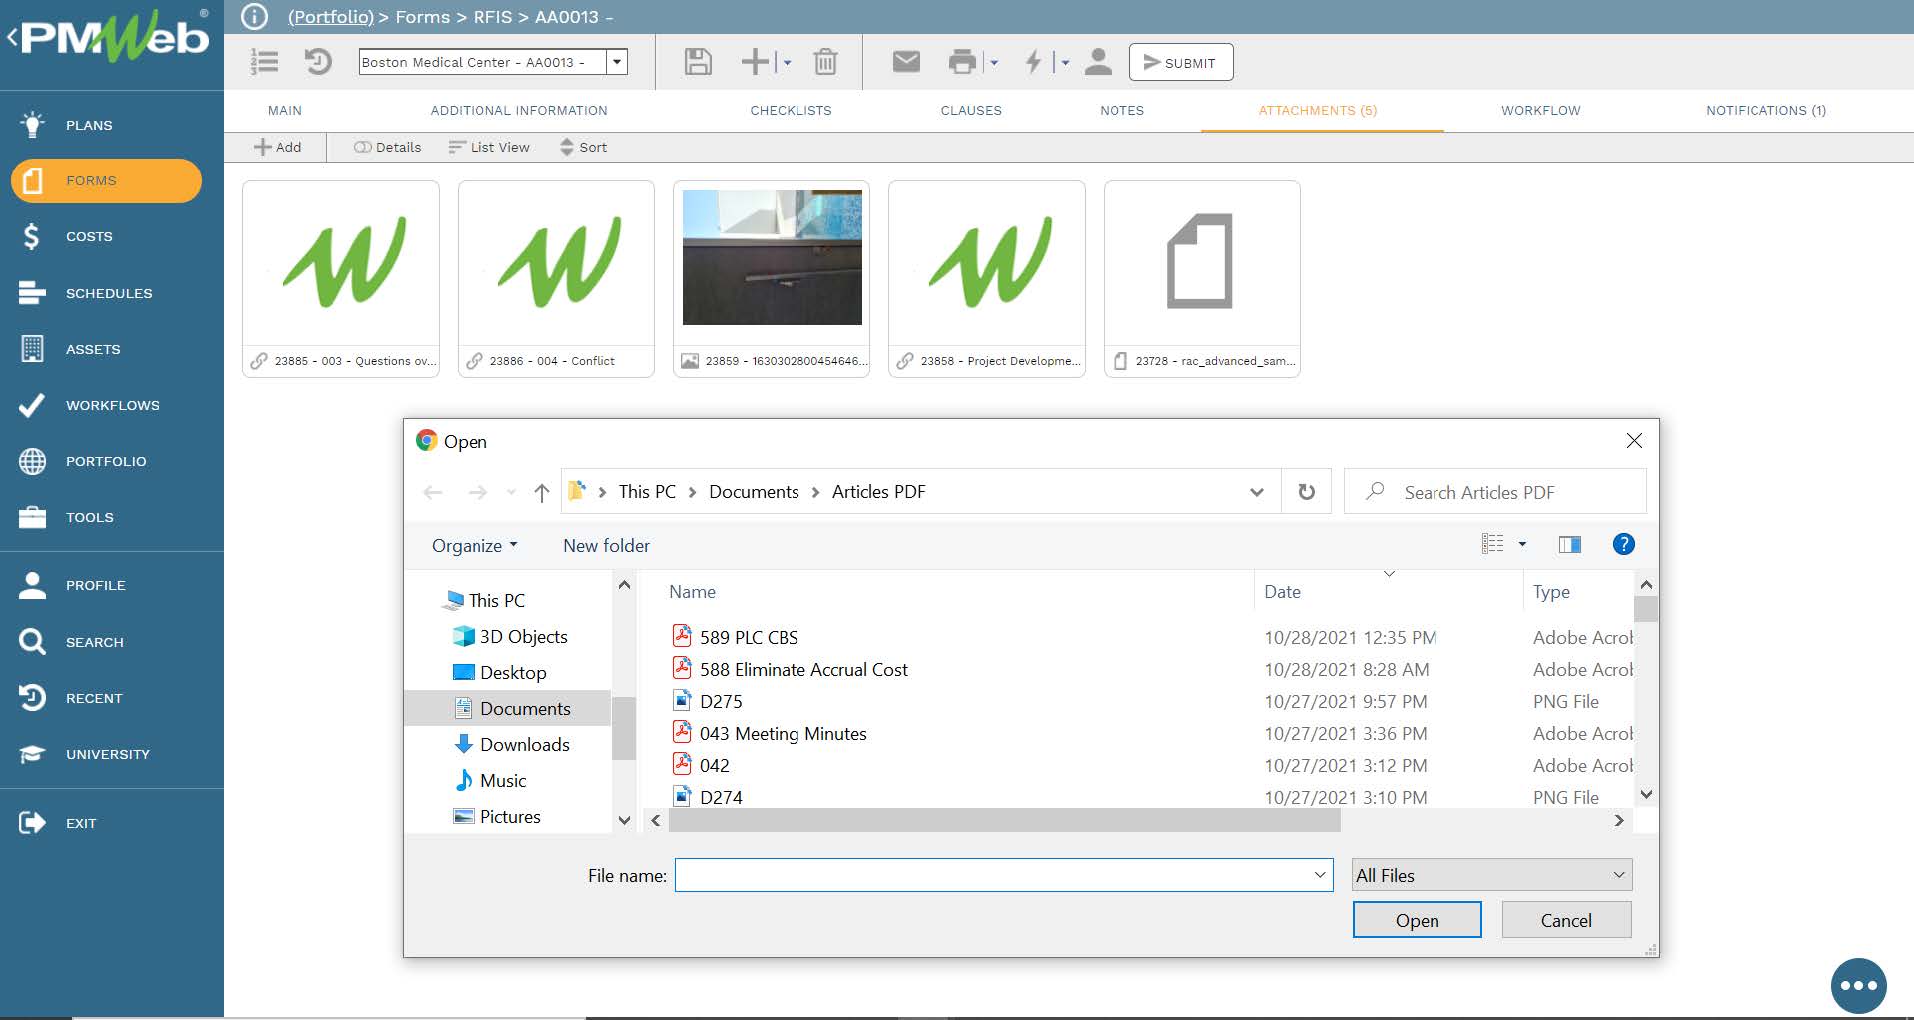Expand the Boston Medical Center record dropdown
This screenshot has height=1020, width=1914.
(x=617, y=62)
